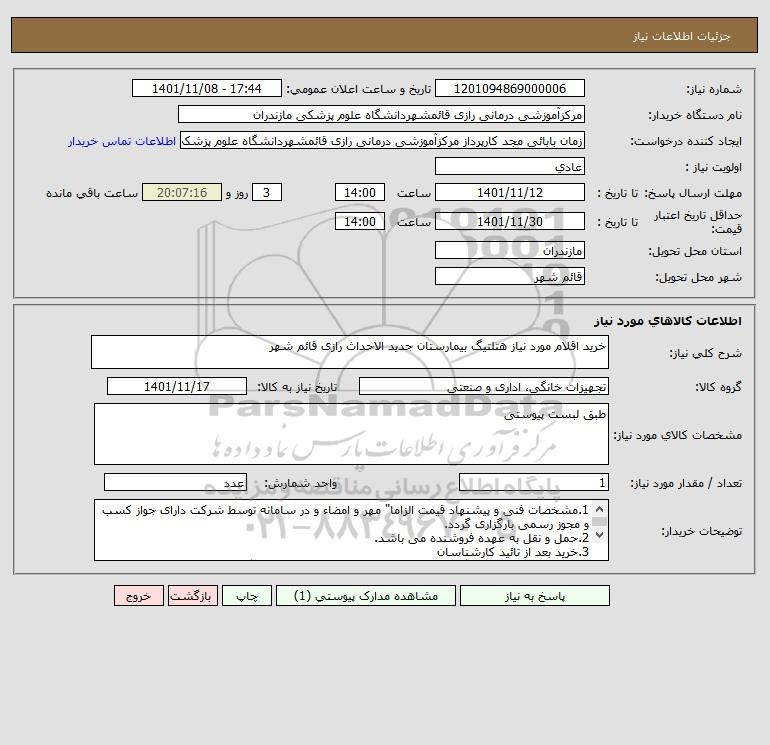Click the شرح کلی نیاز label
This screenshot has height=745, width=770.
tap(706, 353)
